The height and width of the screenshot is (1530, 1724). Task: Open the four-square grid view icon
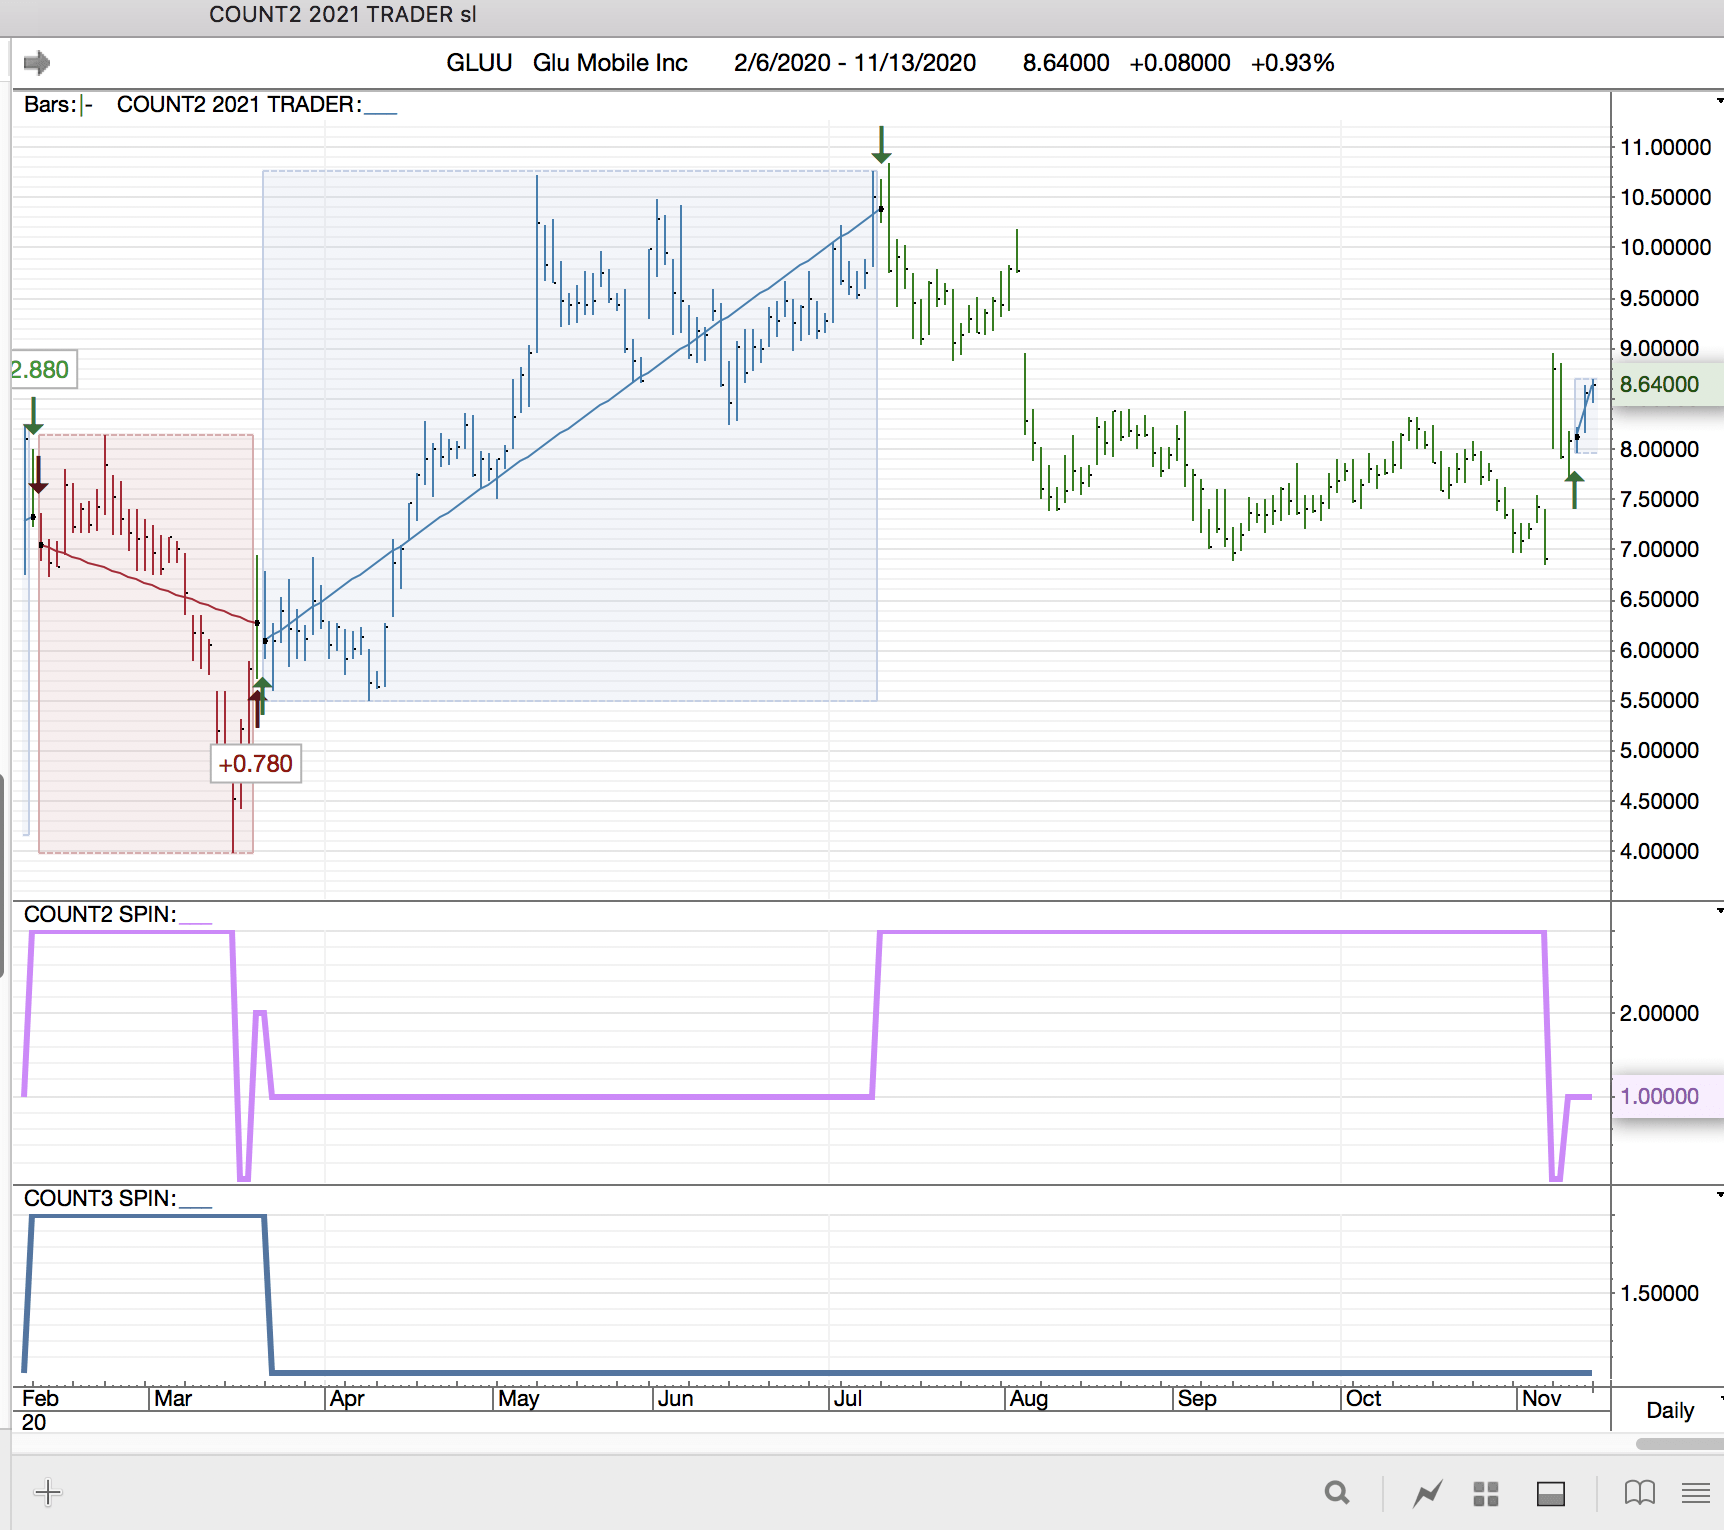tap(1486, 1494)
